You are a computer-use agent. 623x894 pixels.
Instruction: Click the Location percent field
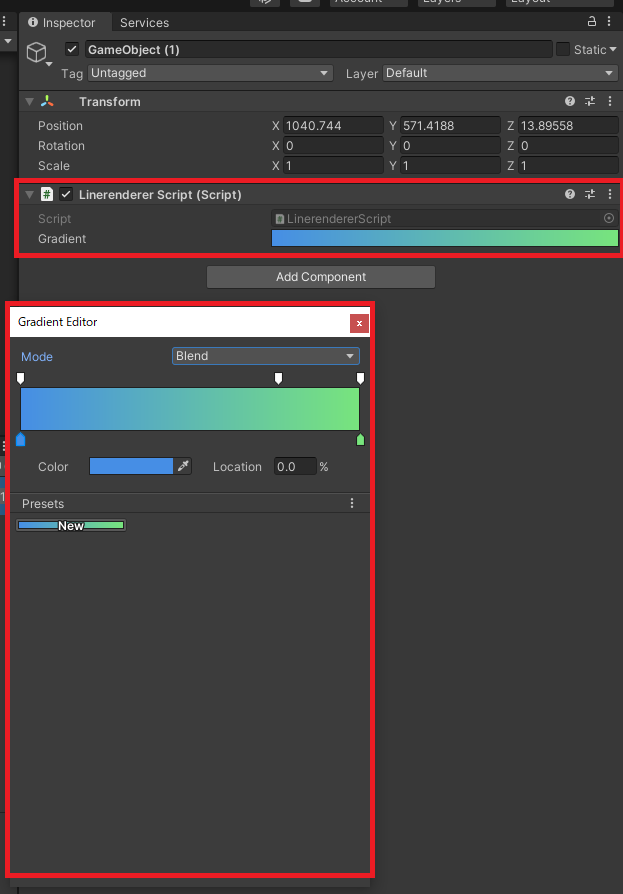[295, 466]
